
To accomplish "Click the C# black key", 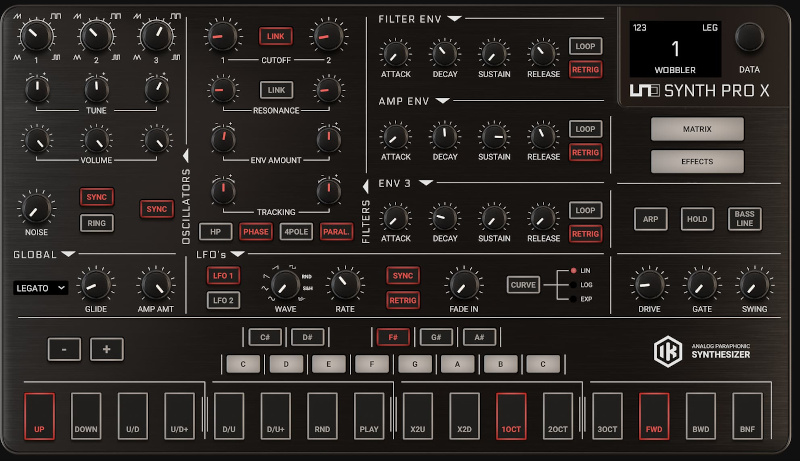I will pyautogui.click(x=265, y=337).
